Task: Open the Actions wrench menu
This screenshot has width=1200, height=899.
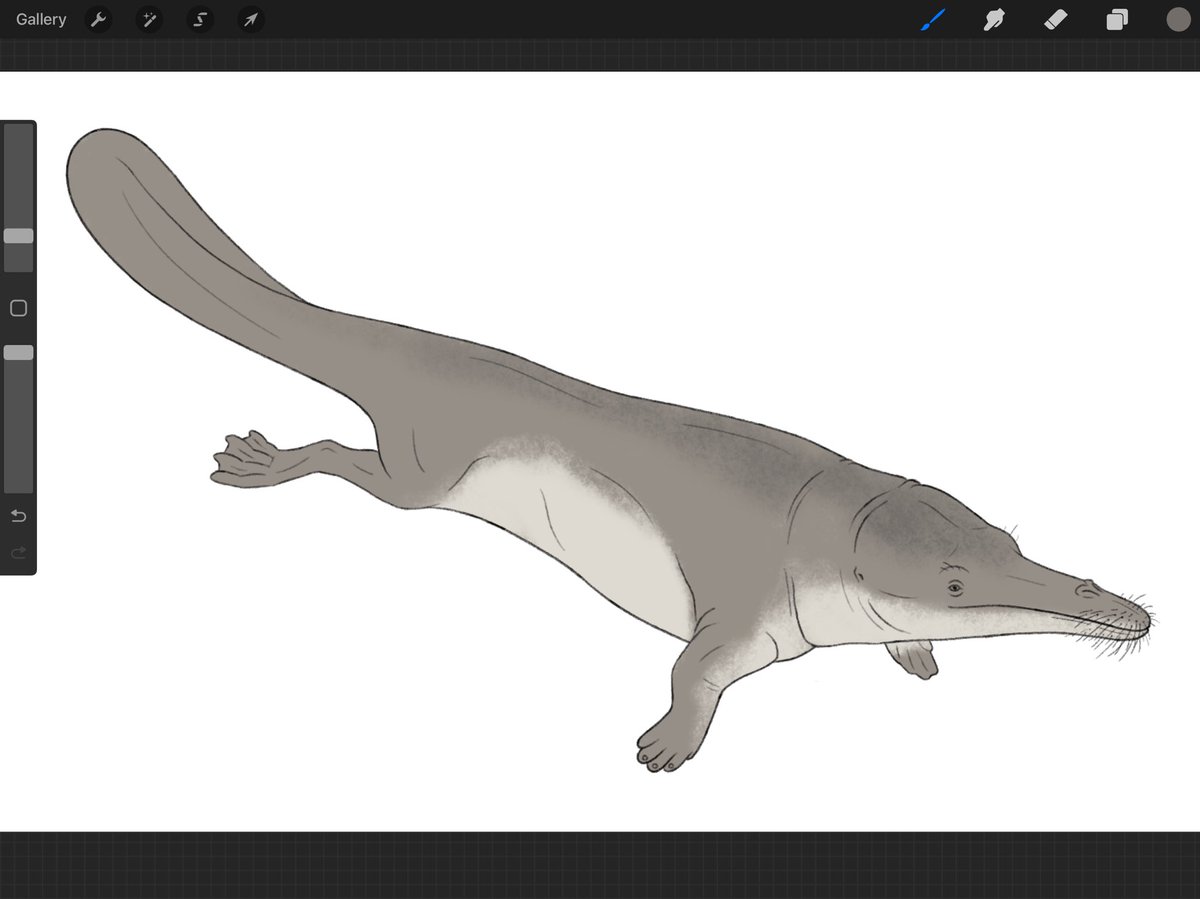Action: click(98, 20)
